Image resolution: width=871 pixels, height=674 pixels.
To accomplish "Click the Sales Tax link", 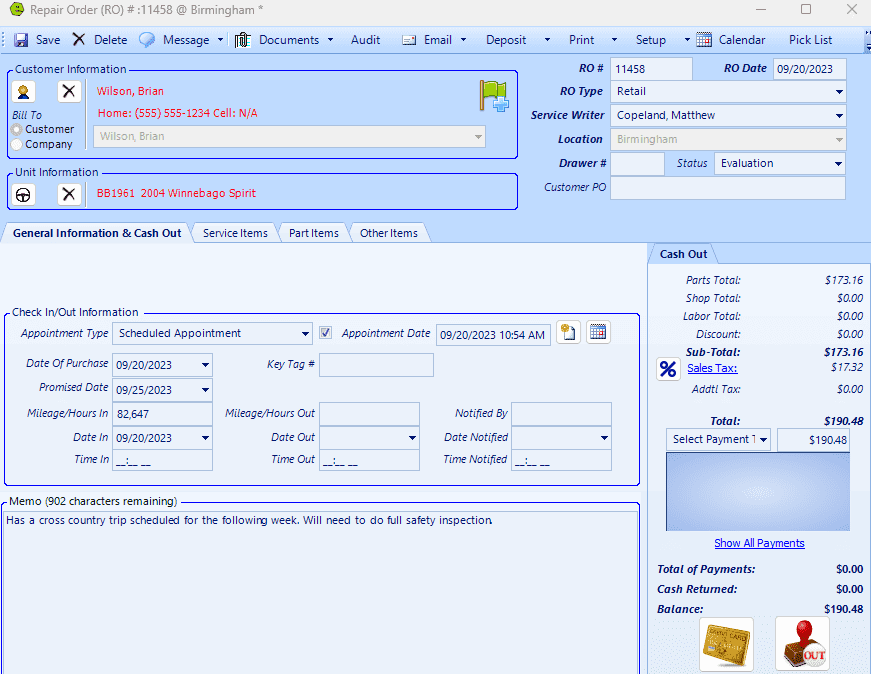I will point(712,368).
